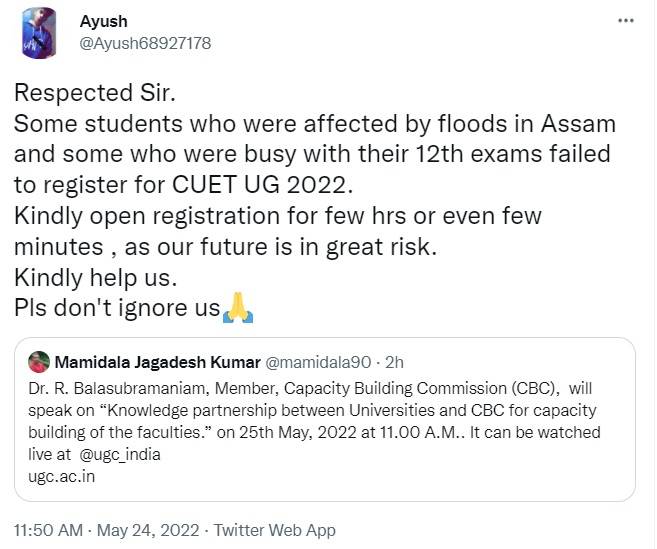Click the "Respected Sir." opening line

(77, 95)
